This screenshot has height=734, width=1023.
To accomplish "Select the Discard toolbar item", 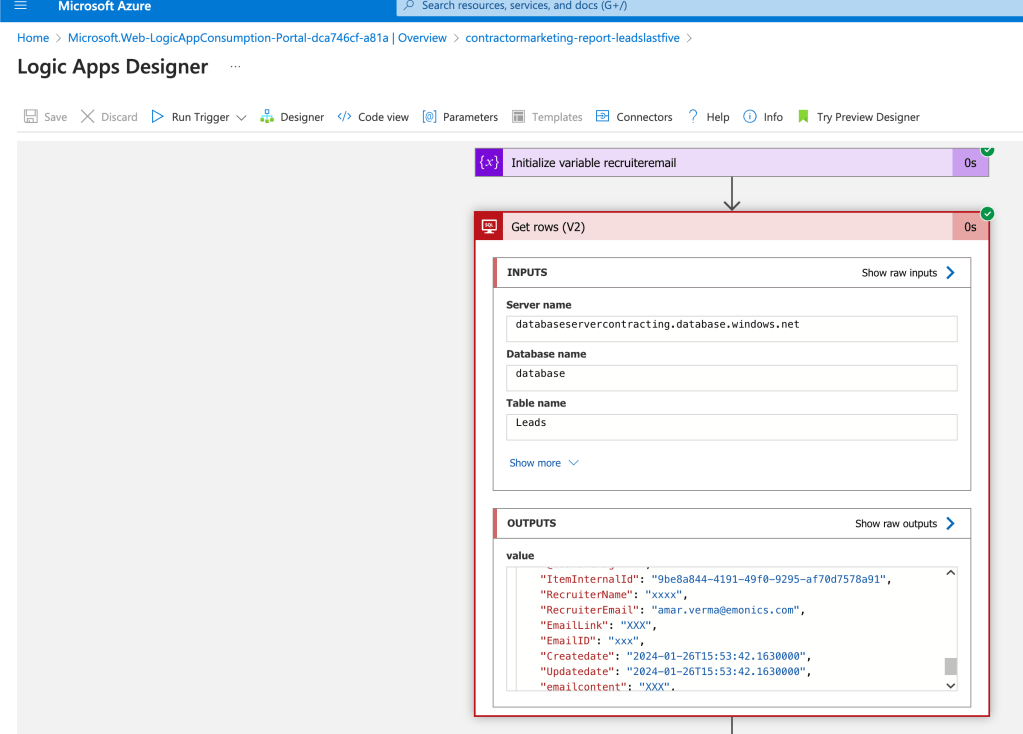I will coord(109,117).
